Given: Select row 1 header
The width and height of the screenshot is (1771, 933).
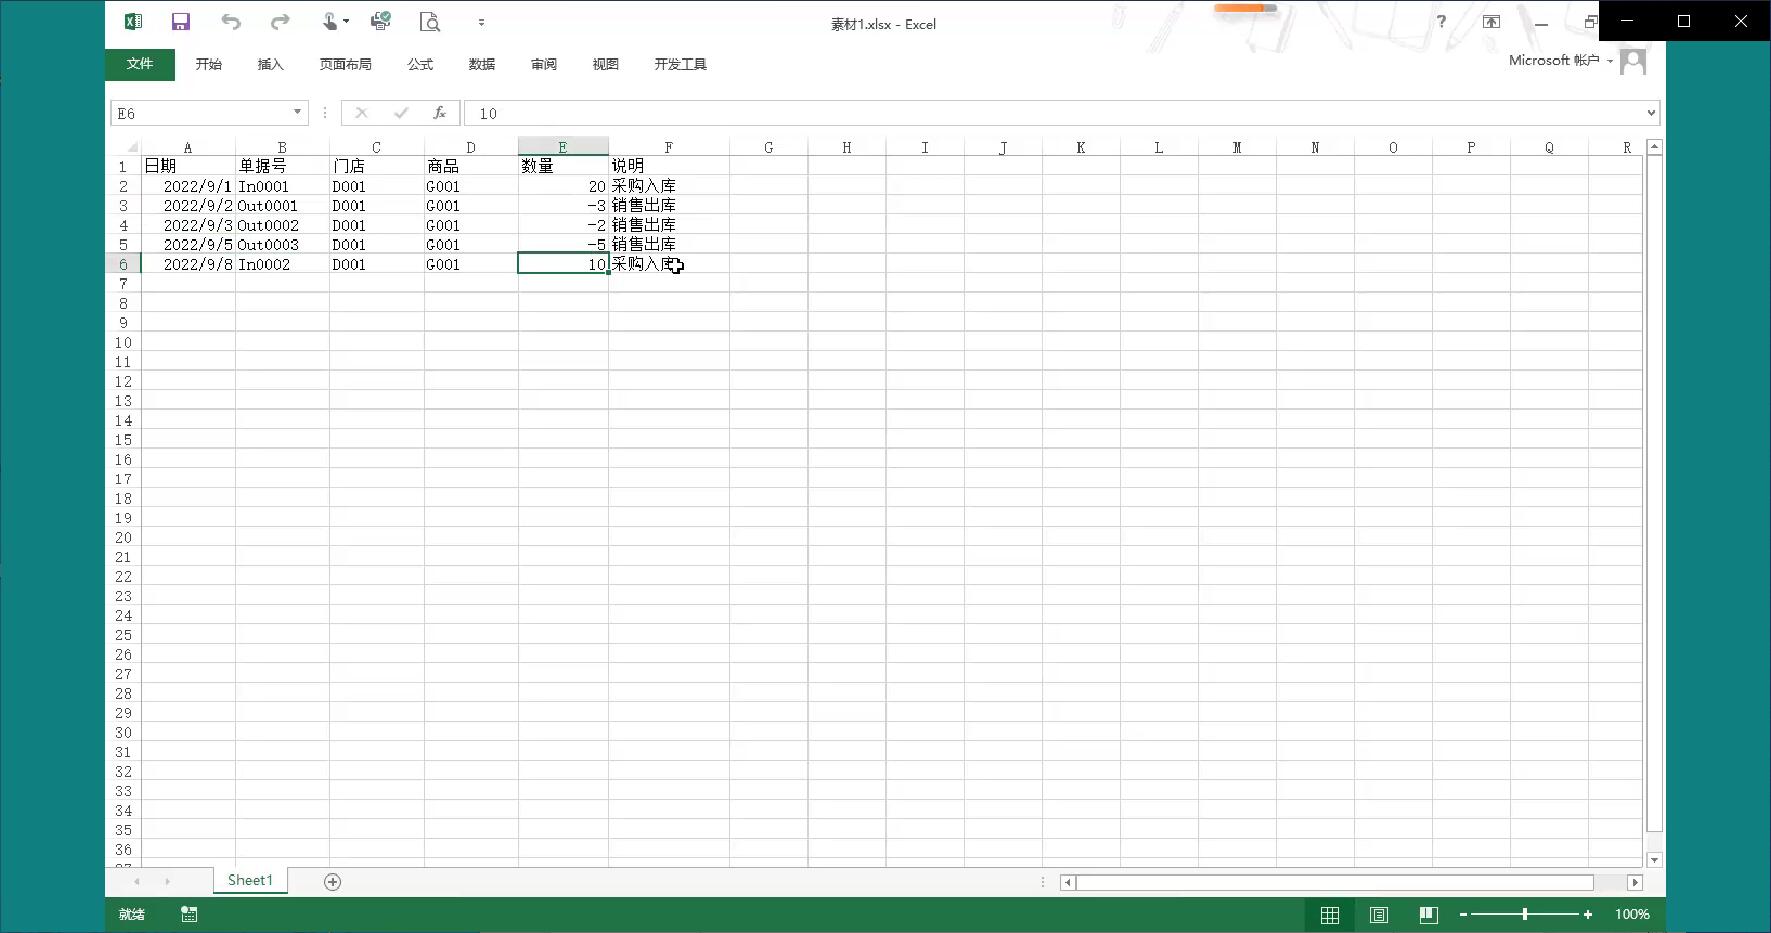Looking at the screenshot, I should coord(123,166).
